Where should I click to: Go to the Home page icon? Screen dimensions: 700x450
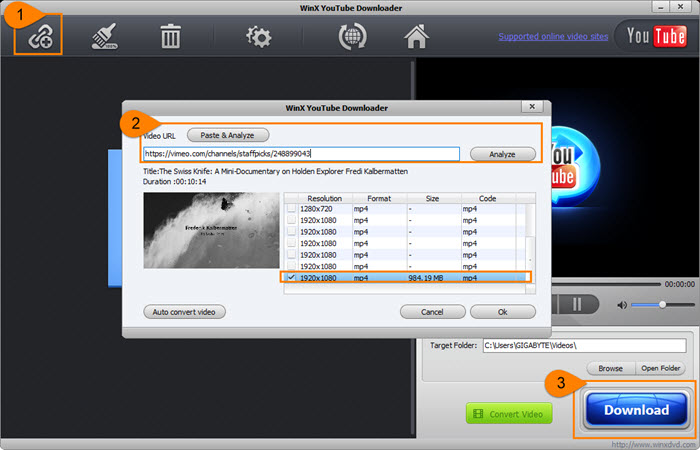tap(416, 36)
